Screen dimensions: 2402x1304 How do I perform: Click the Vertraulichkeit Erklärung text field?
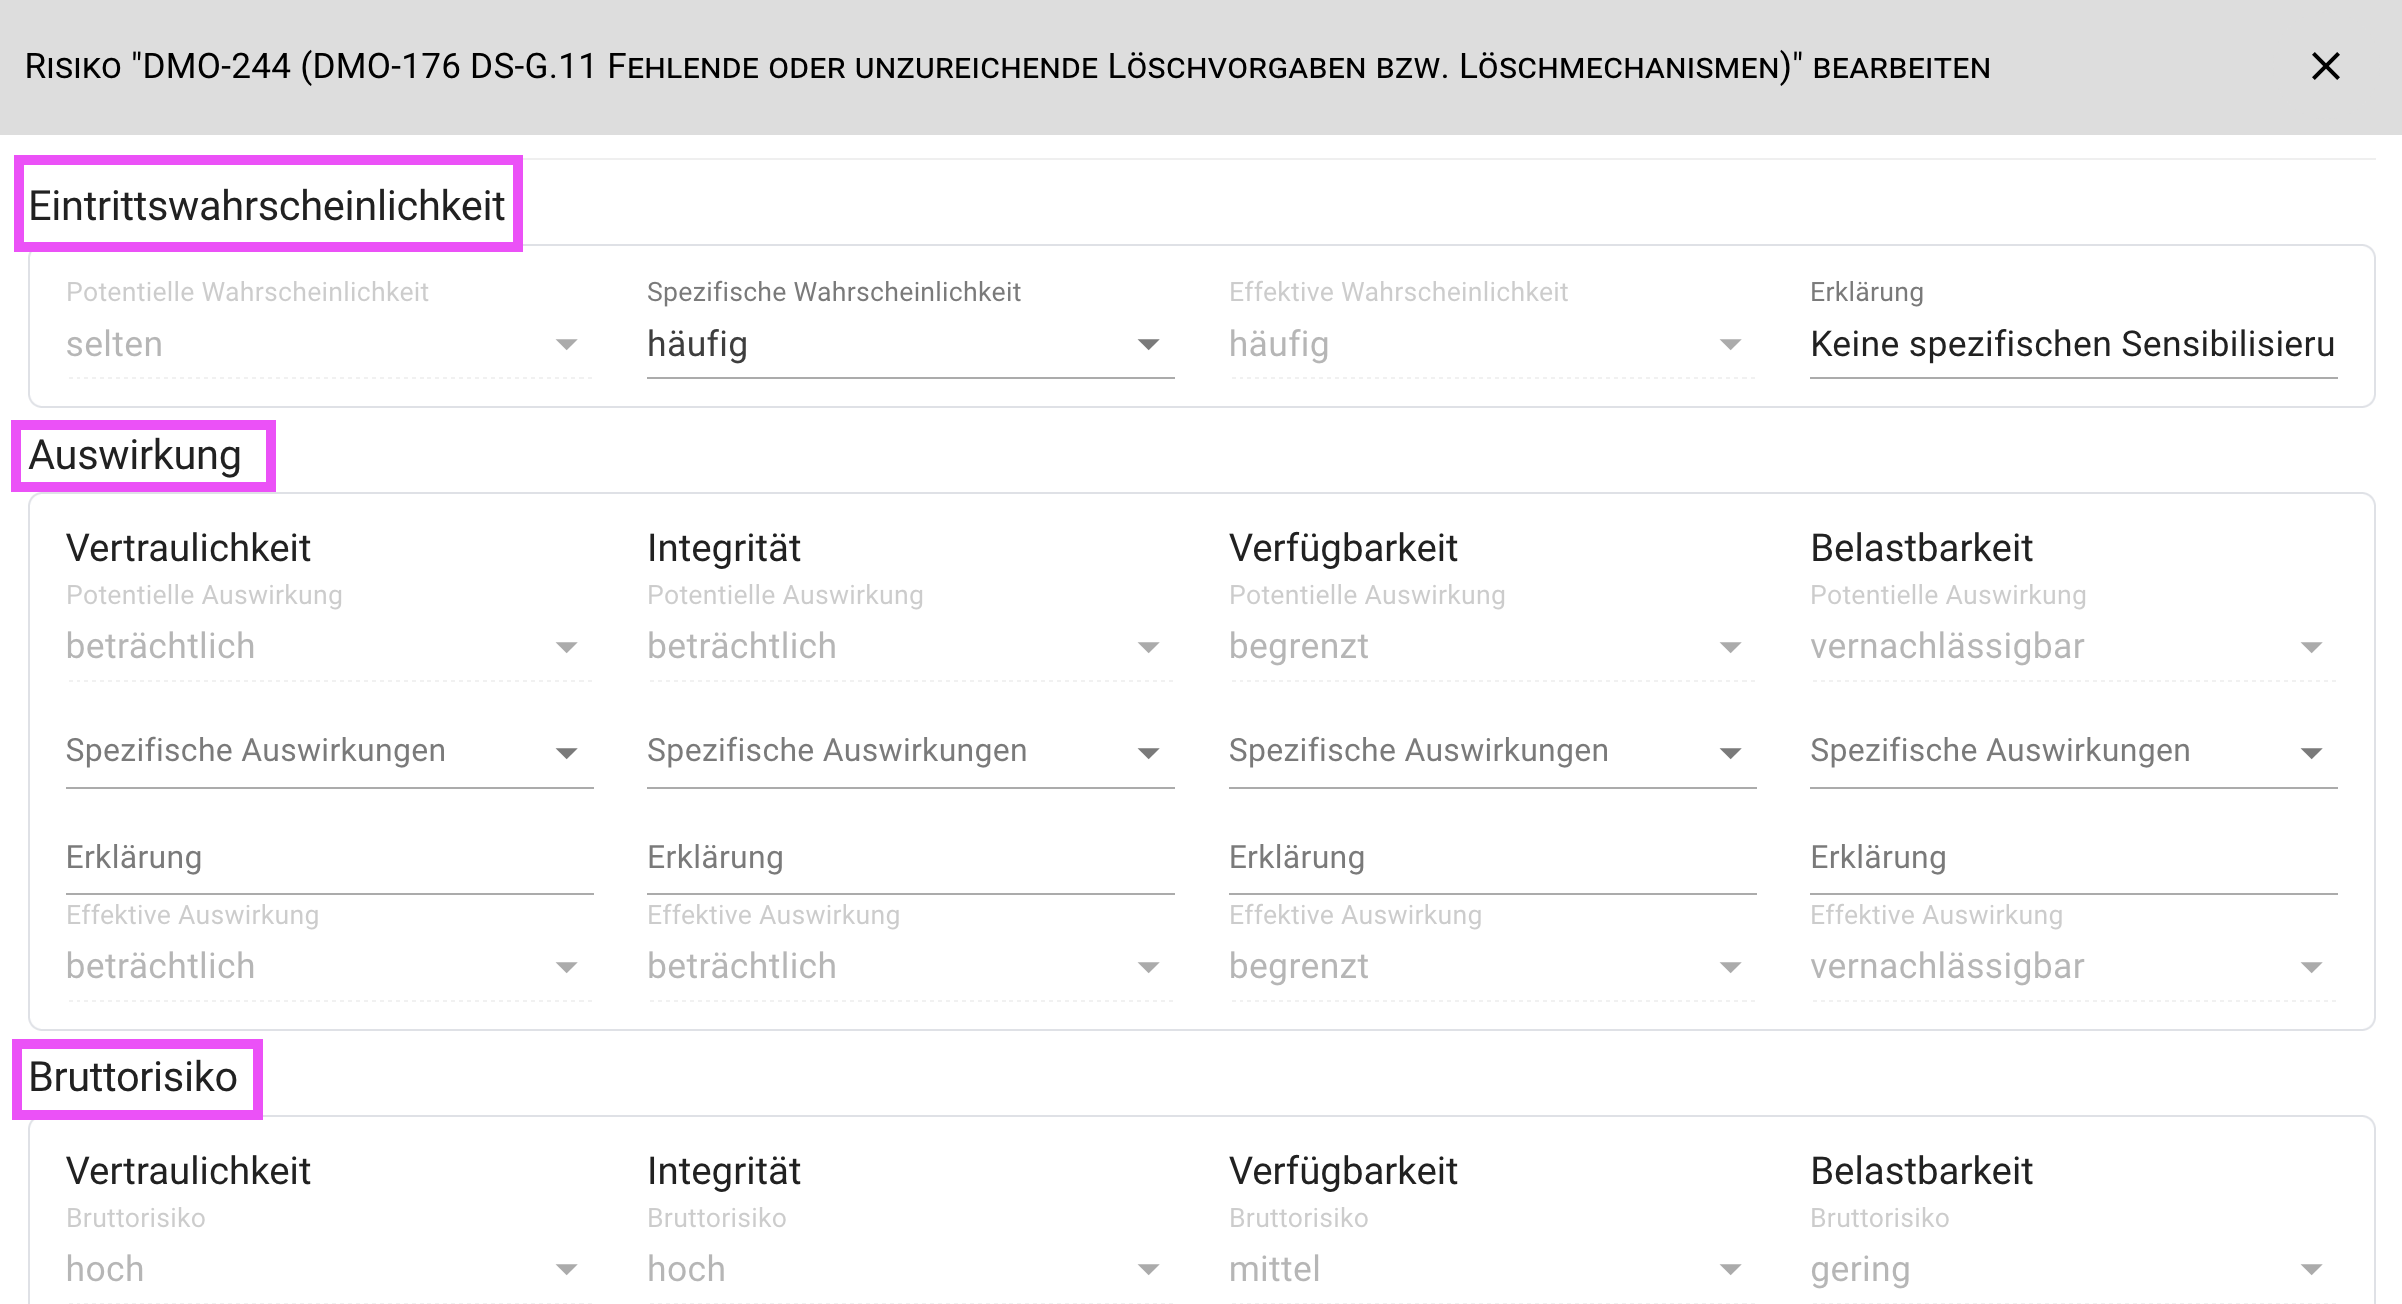[328, 859]
